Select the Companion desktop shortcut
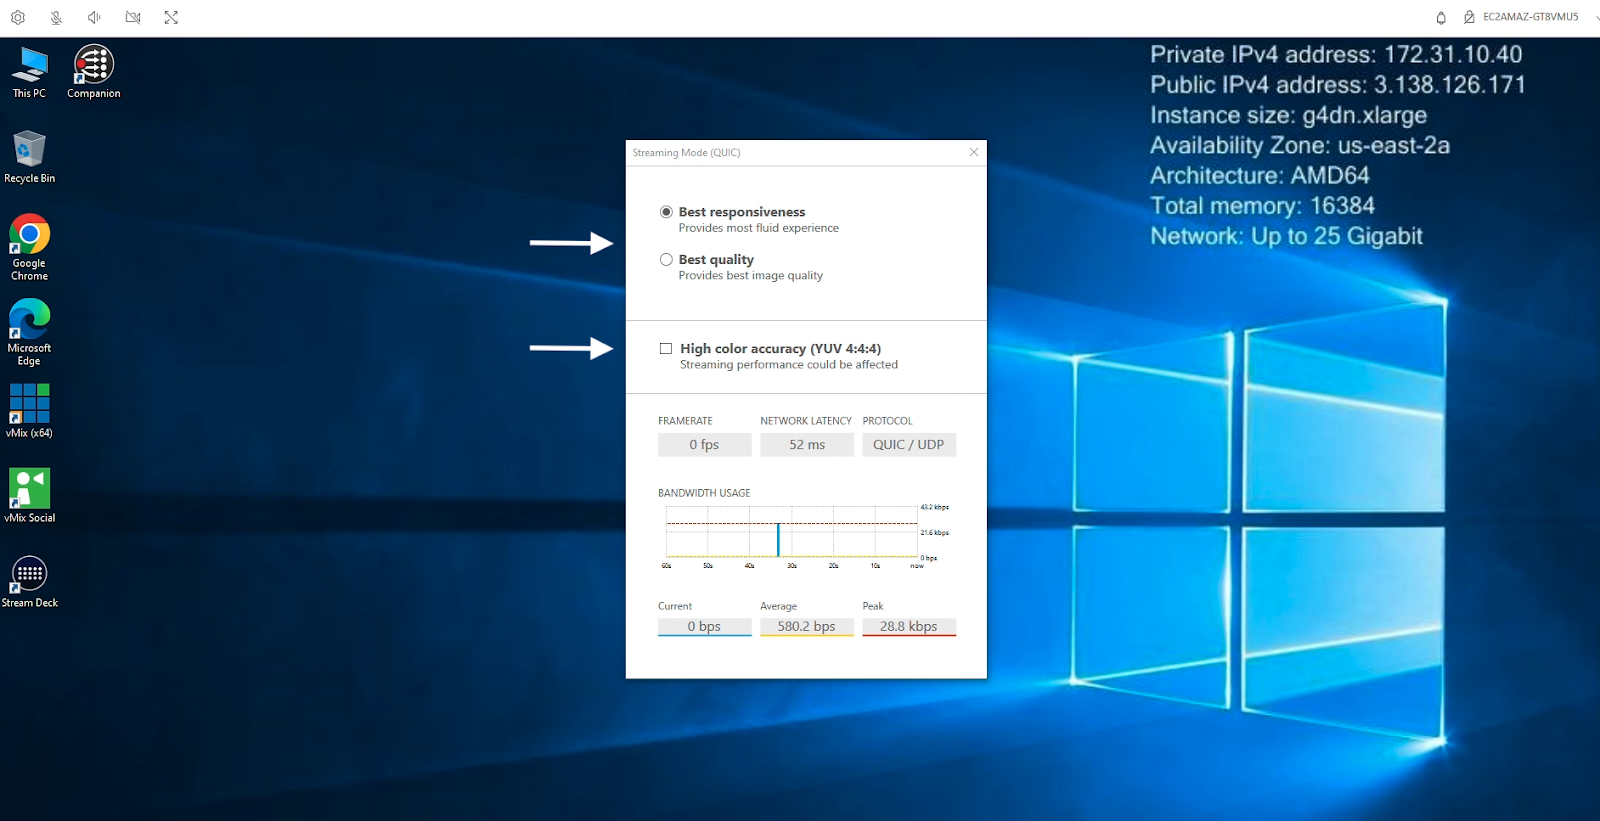 94,72
